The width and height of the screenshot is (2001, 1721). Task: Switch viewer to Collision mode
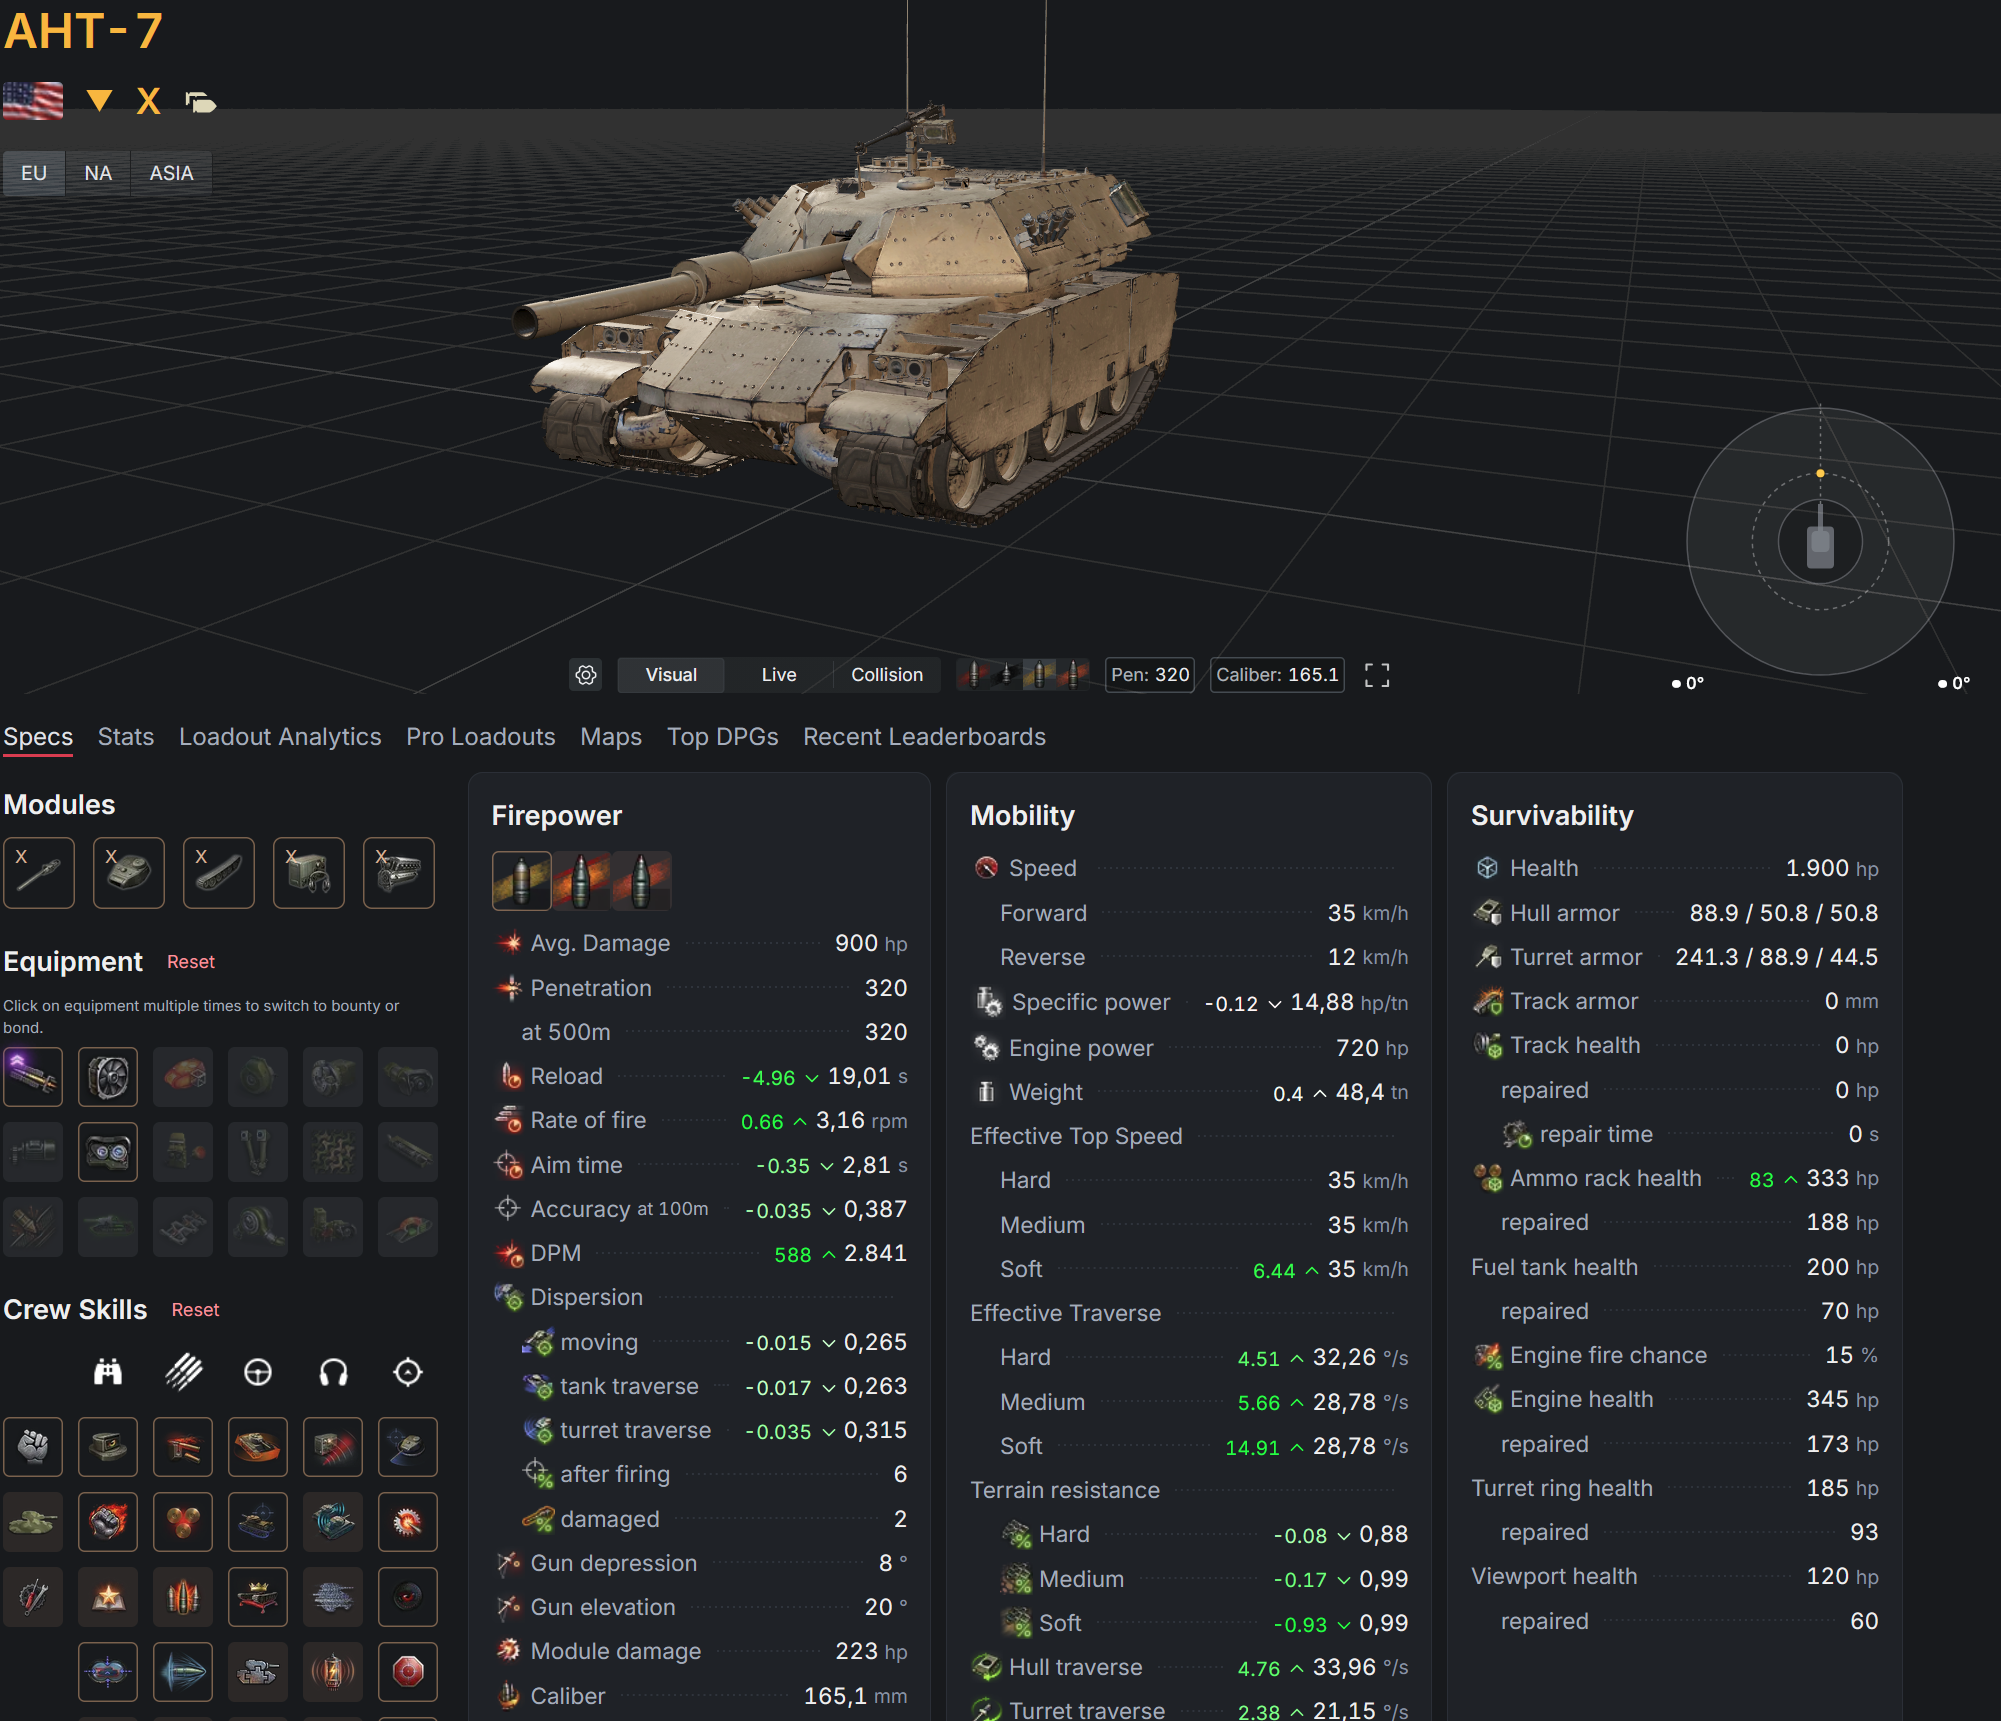[x=887, y=675]
